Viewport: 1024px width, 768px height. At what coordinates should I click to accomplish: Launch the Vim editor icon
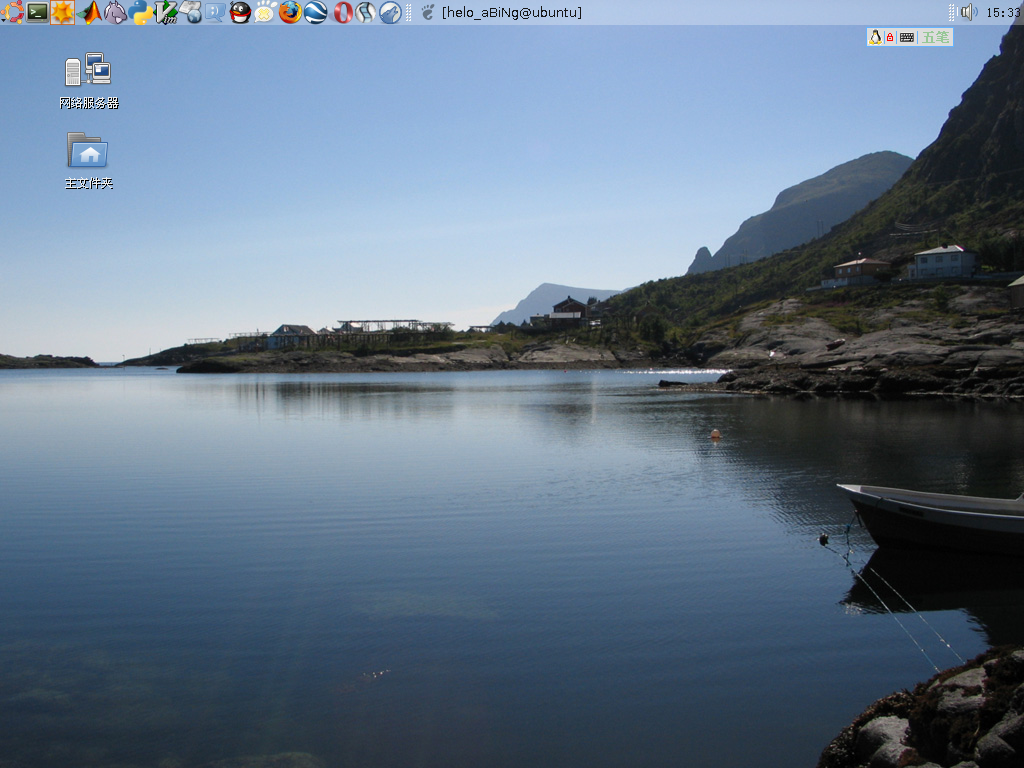(166, 12)
